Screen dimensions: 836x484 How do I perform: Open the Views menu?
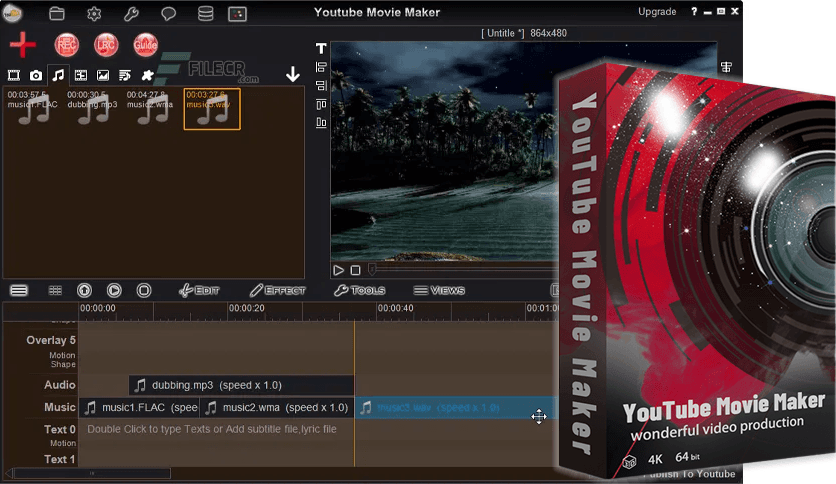pos(439,291)
